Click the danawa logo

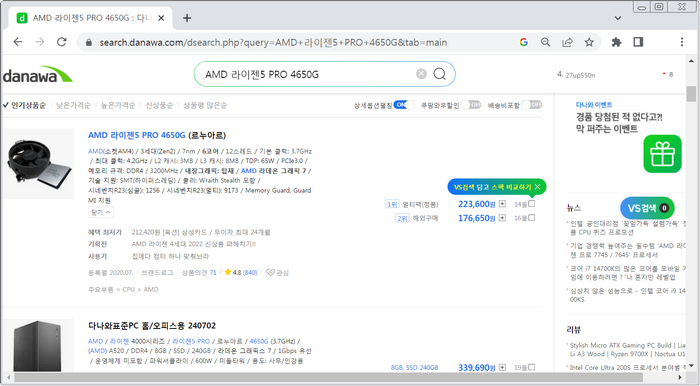(x=38, y=75)
